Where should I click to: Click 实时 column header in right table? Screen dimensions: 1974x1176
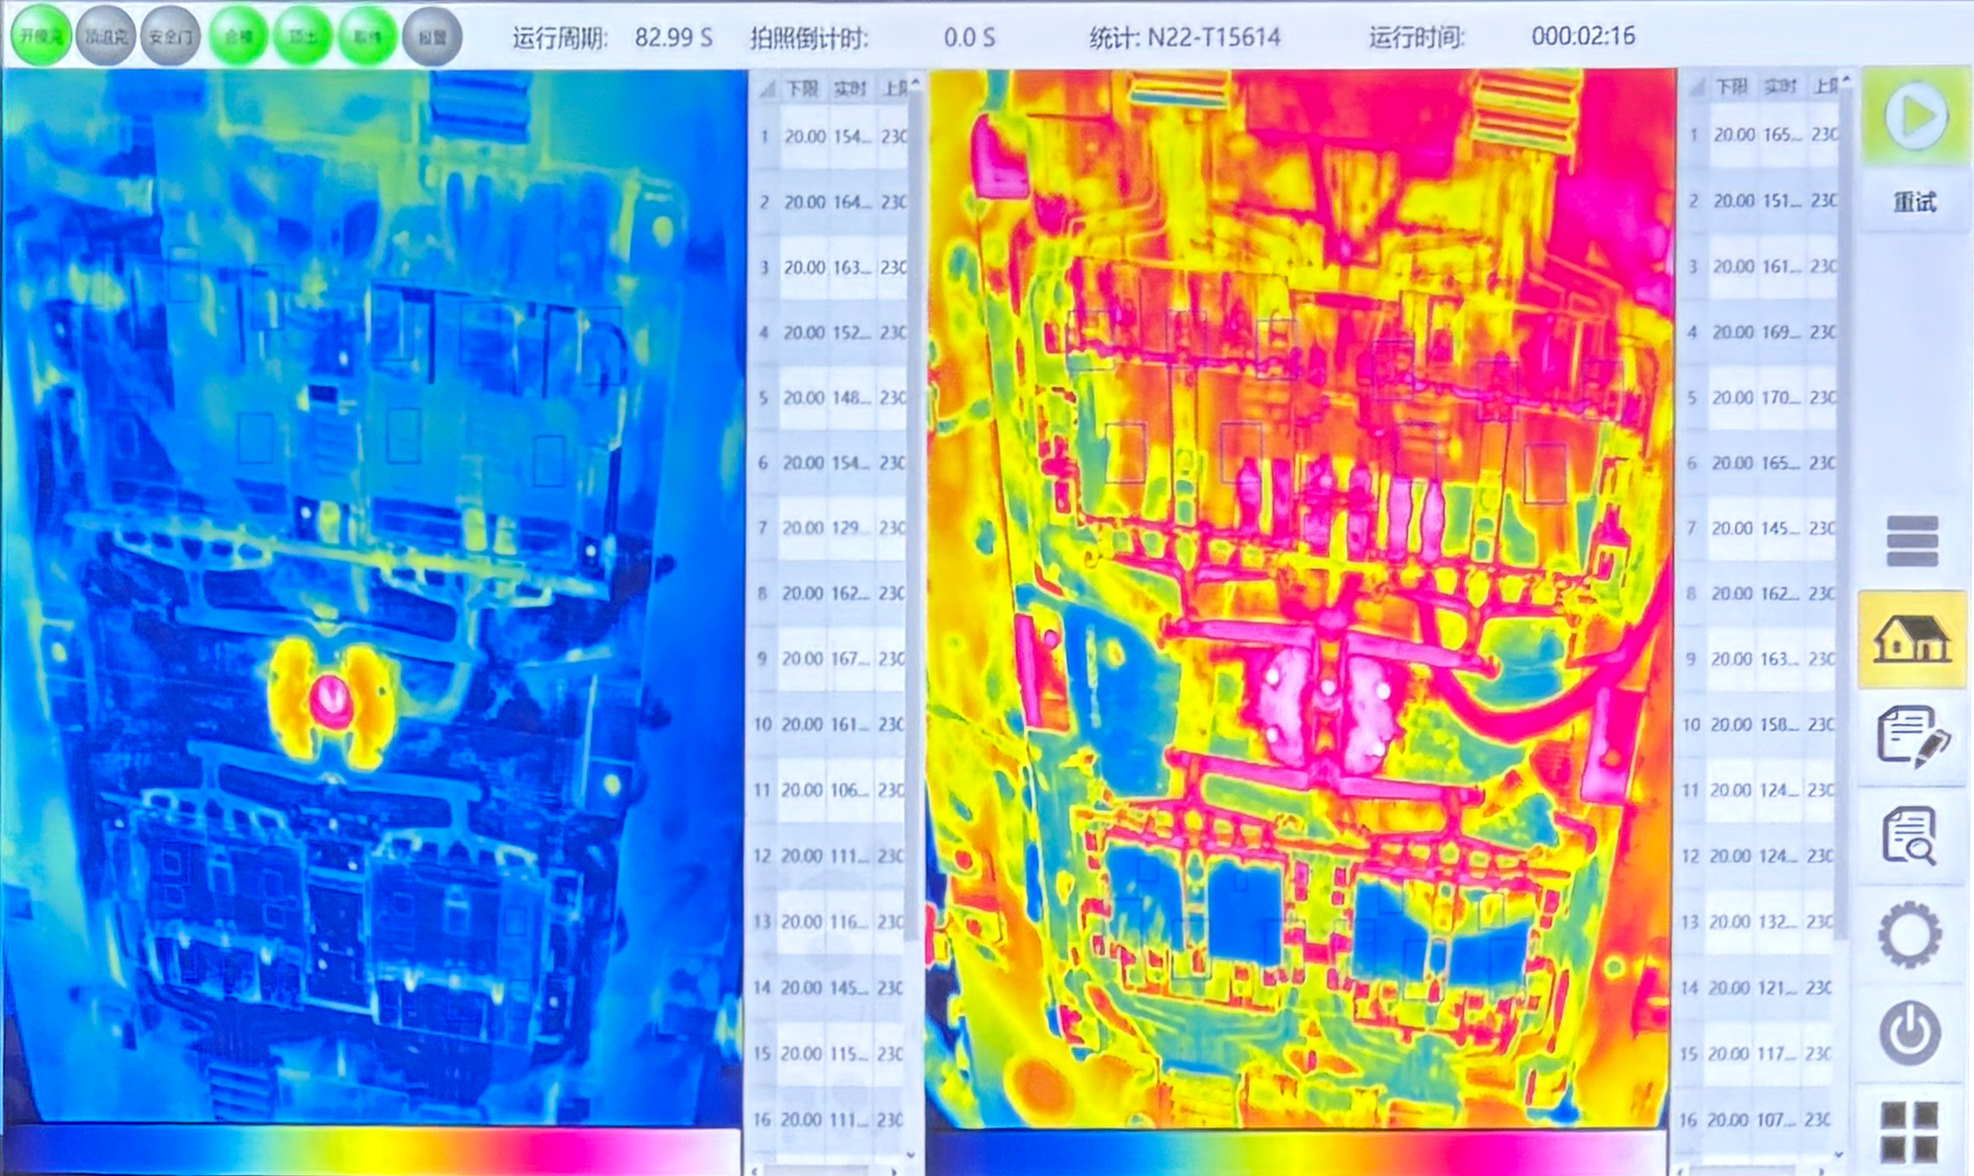point(1779,87)
